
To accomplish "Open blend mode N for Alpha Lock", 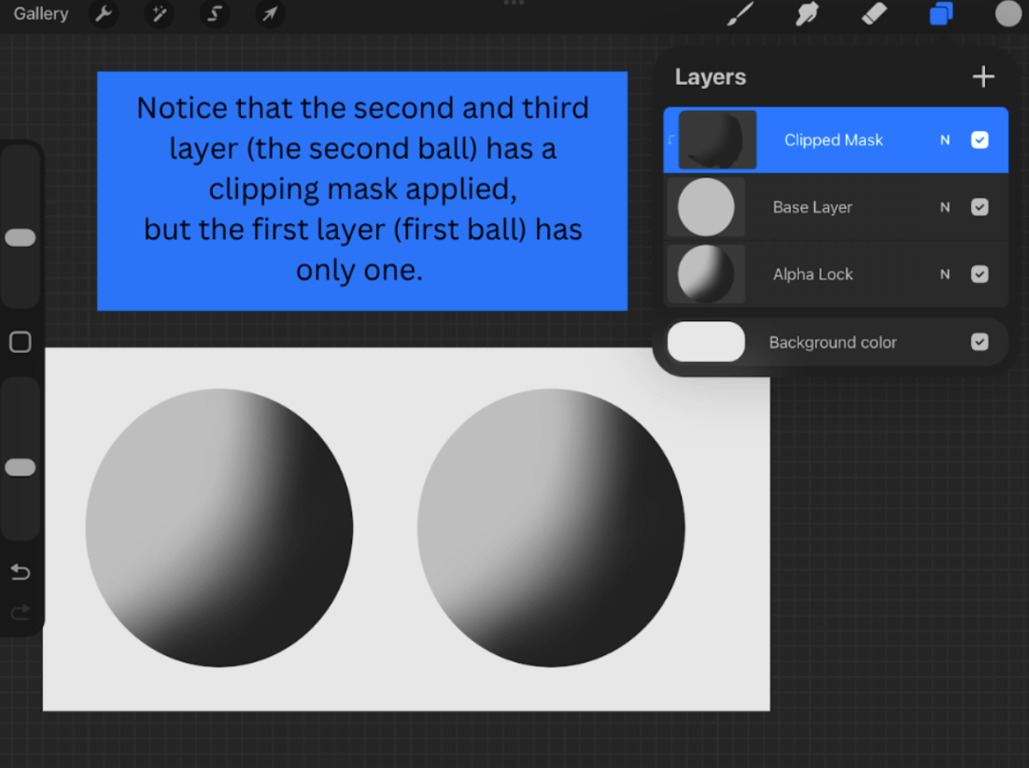I will 945,274.
